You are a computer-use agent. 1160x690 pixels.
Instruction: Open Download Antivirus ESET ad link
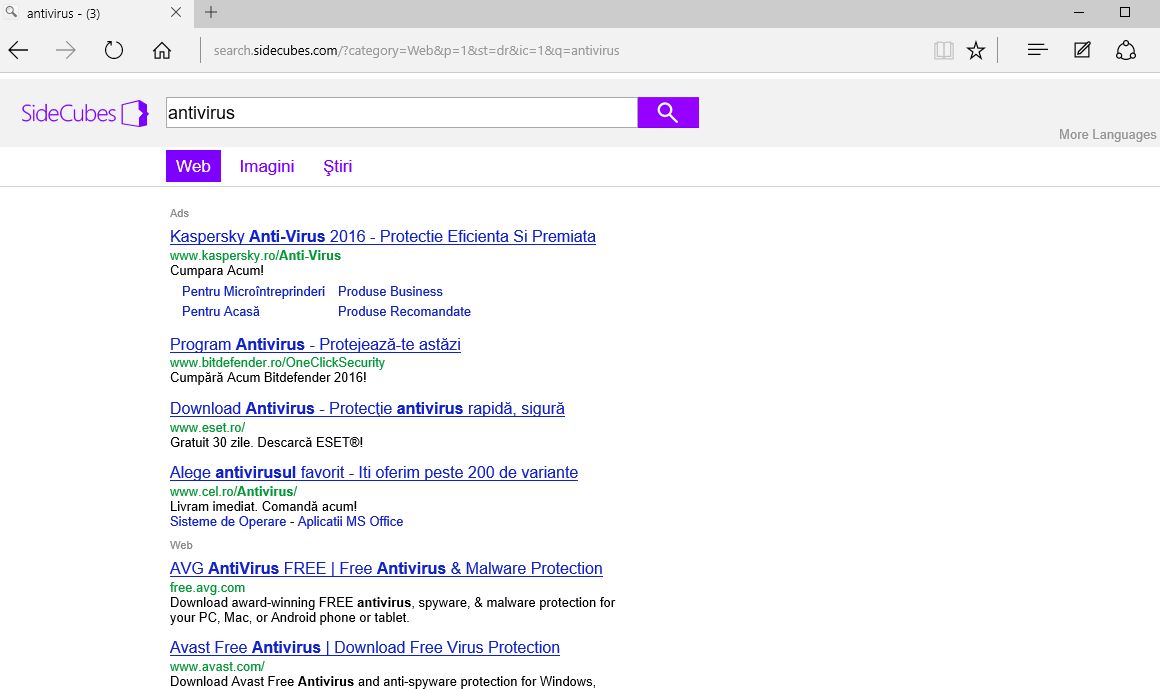pyautogui.click(x=367, y=409)
